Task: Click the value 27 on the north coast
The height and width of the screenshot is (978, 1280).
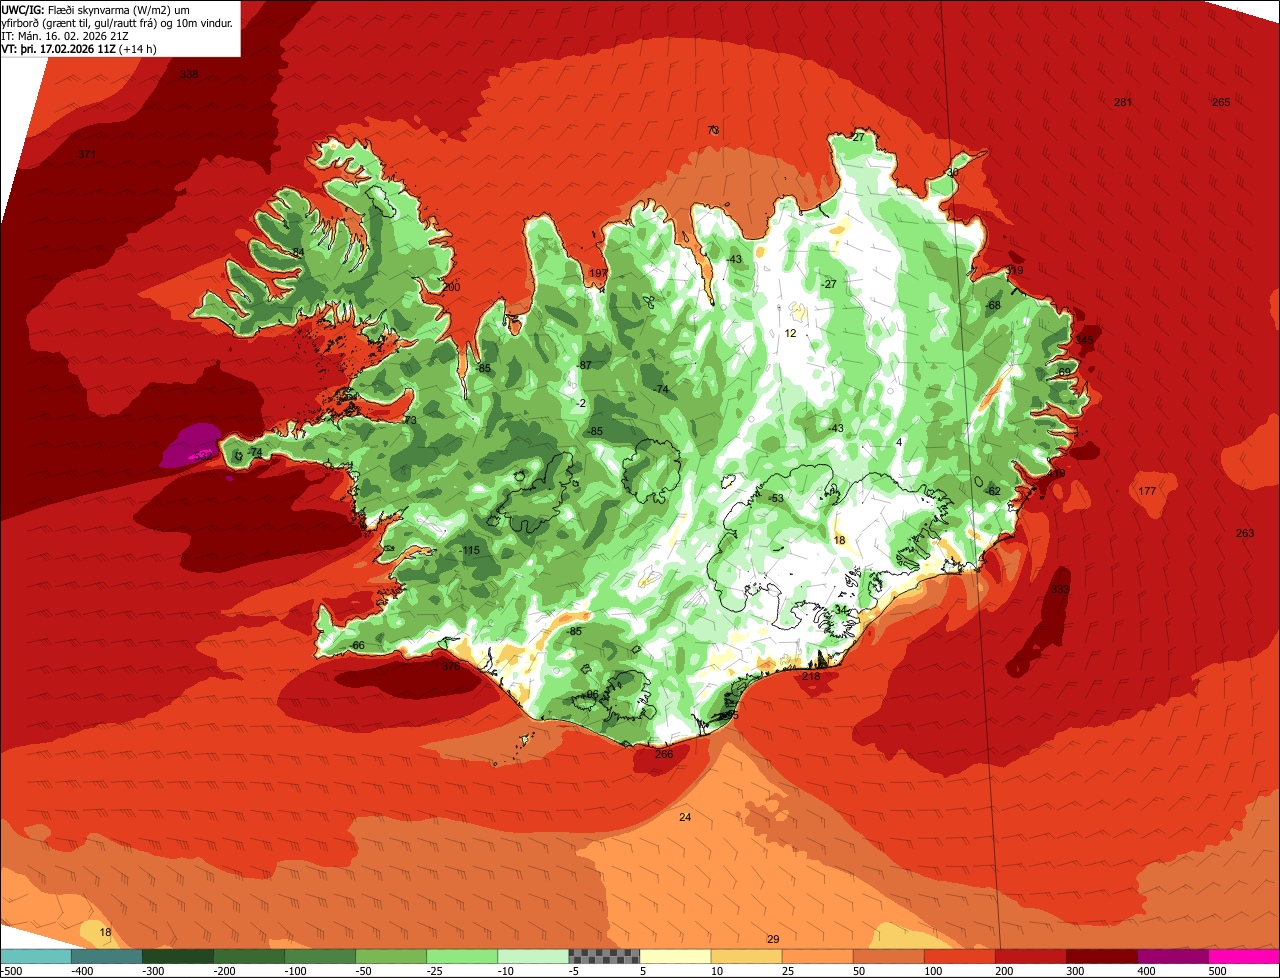Action: pyautogui.click(x=857, y=137)
